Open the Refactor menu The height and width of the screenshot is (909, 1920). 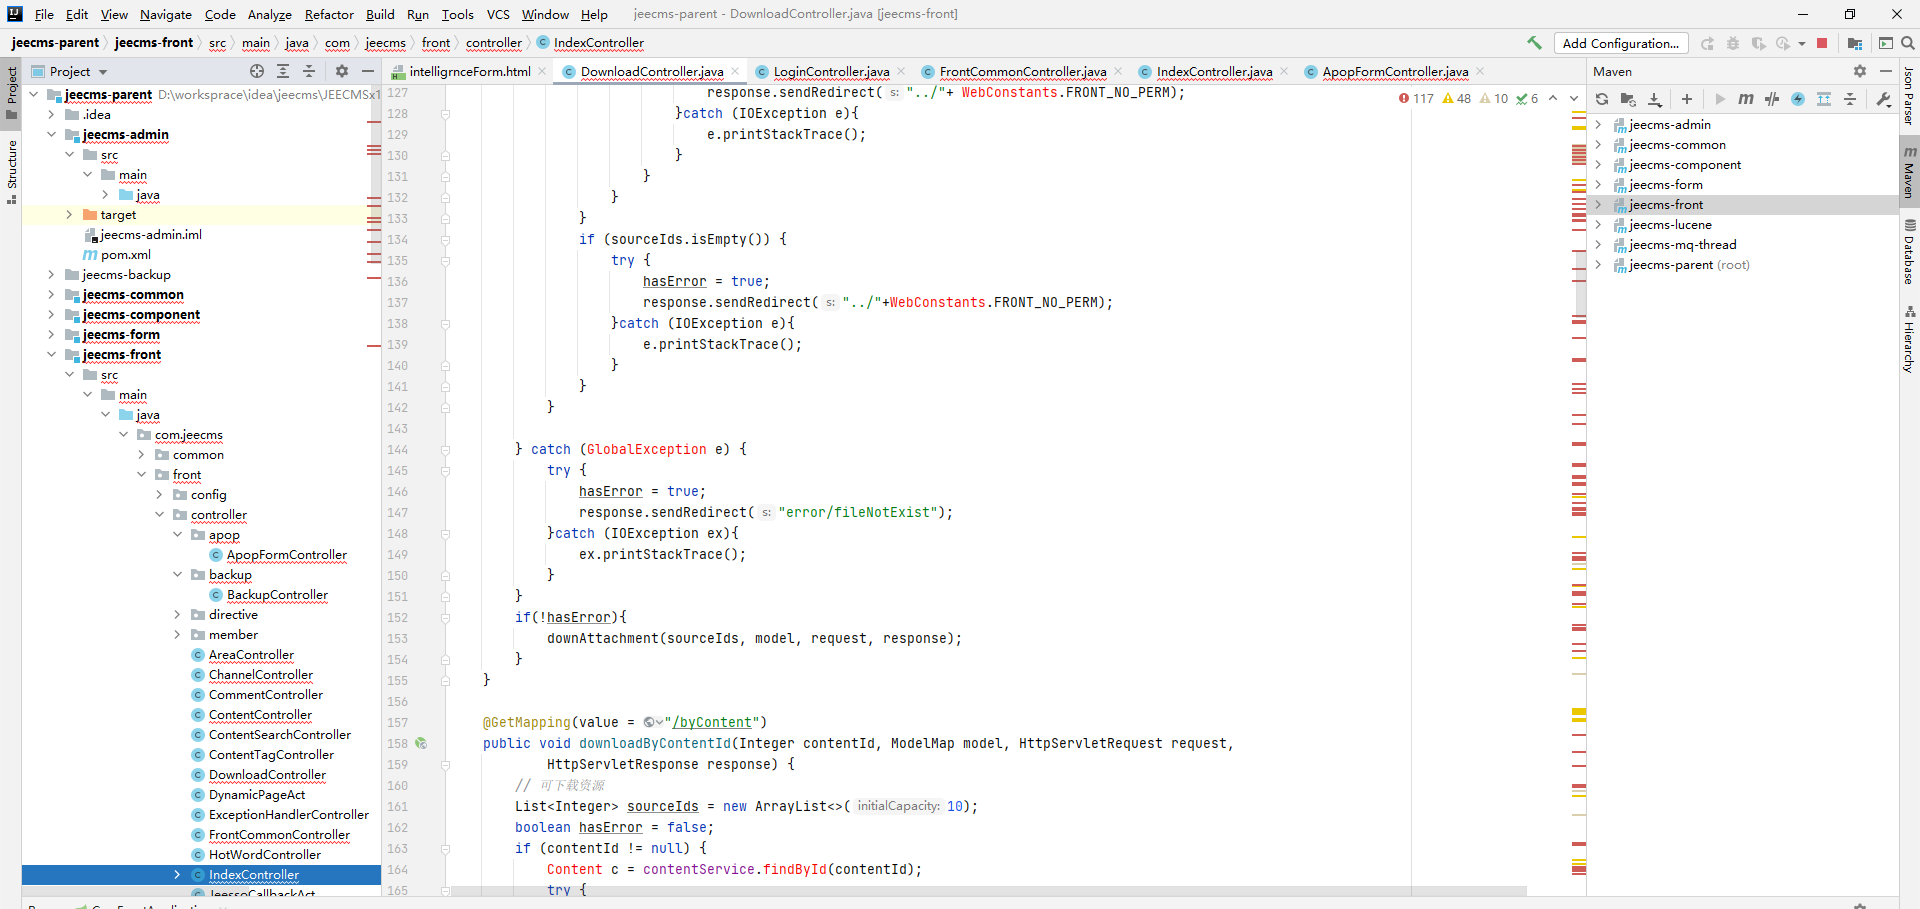(329, 14)
